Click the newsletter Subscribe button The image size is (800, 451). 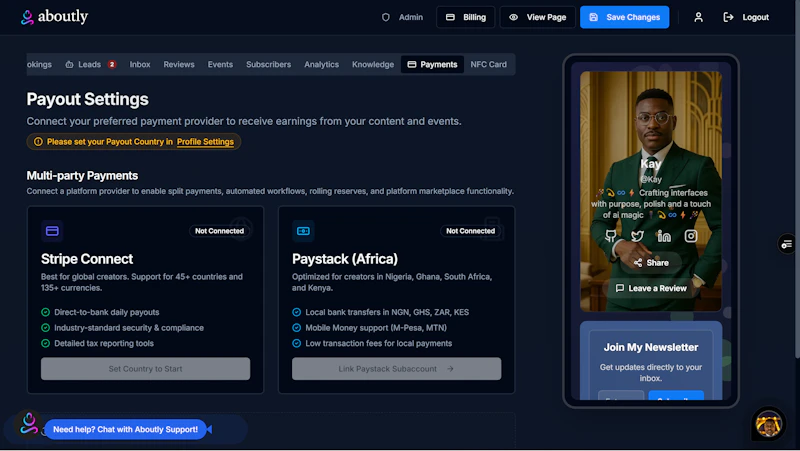676,396
